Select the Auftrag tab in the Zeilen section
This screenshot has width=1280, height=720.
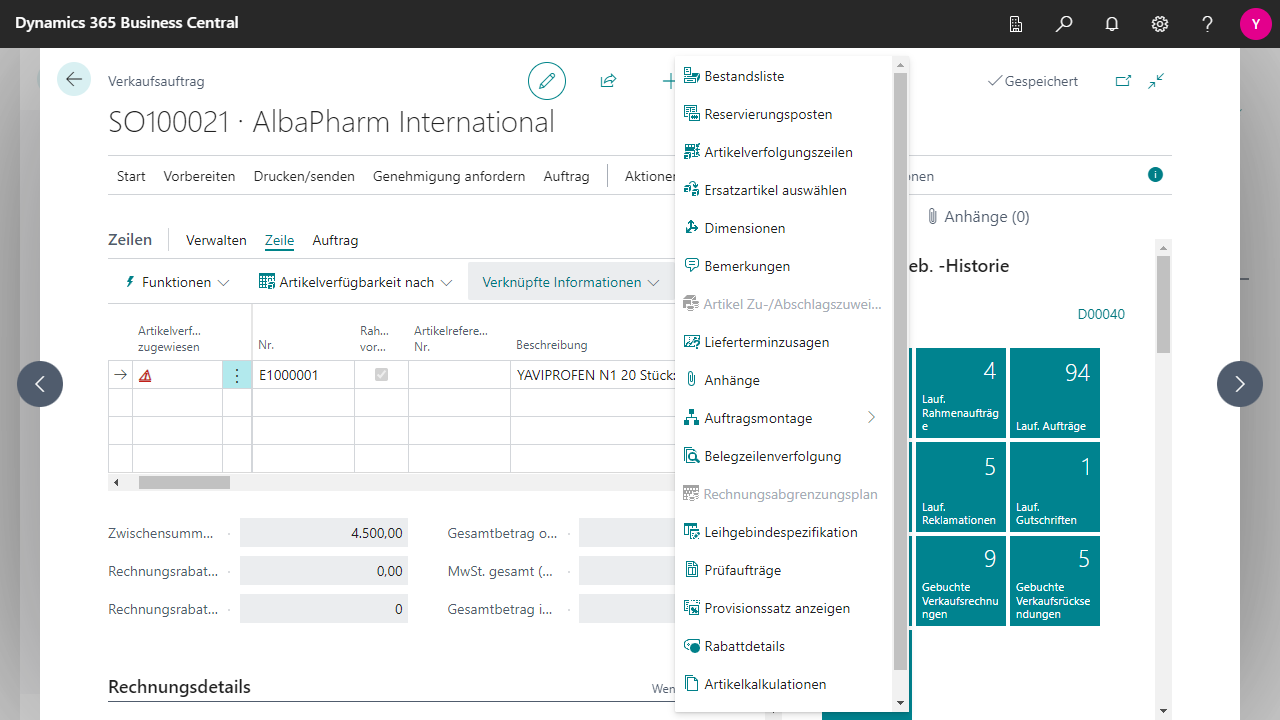[x=335, y=240]
